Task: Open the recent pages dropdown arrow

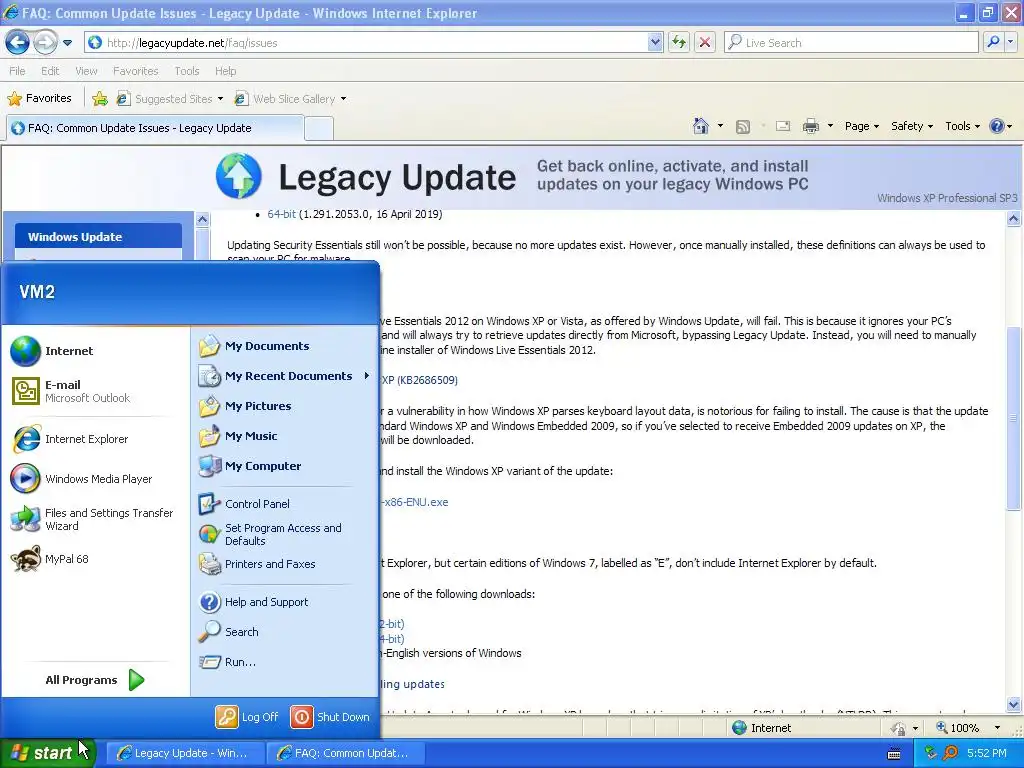Action: coord(67,43)
